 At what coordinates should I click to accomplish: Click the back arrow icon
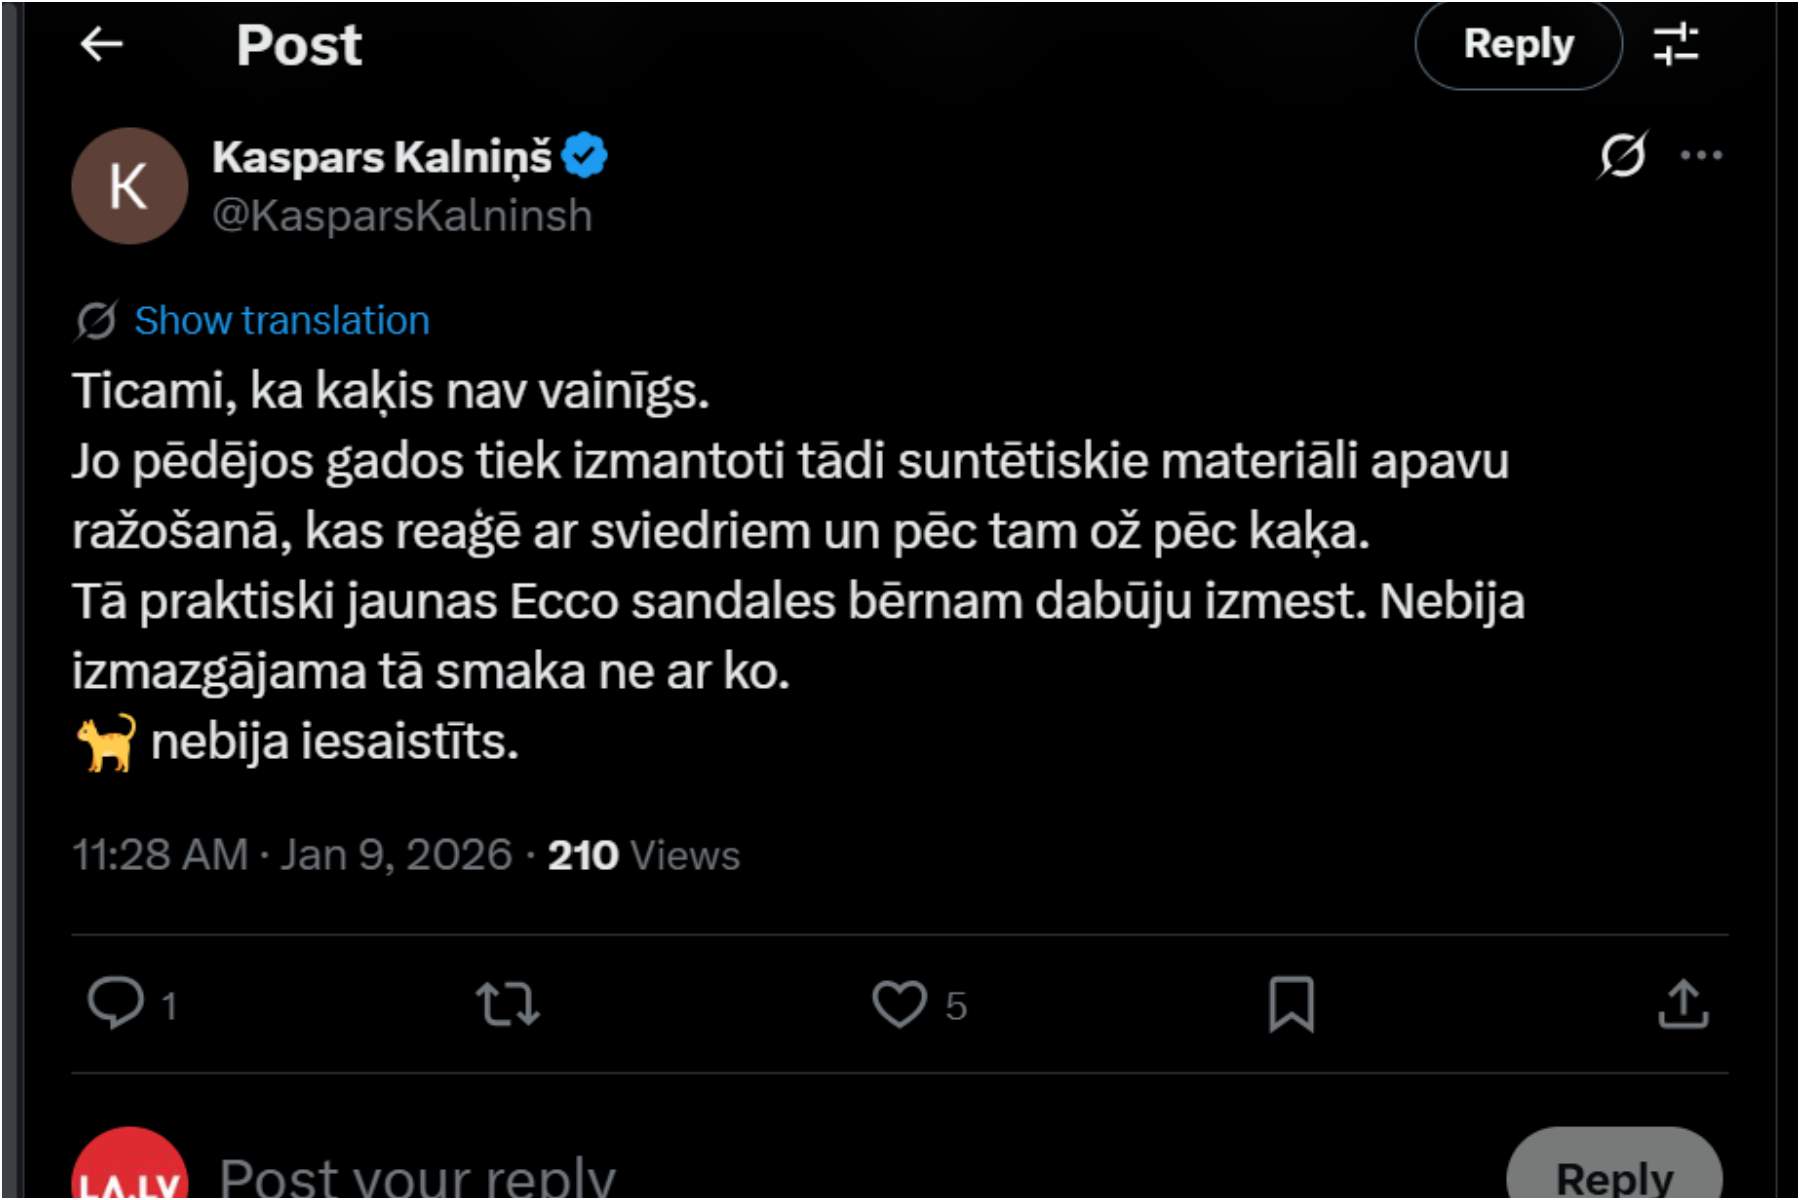101,44
